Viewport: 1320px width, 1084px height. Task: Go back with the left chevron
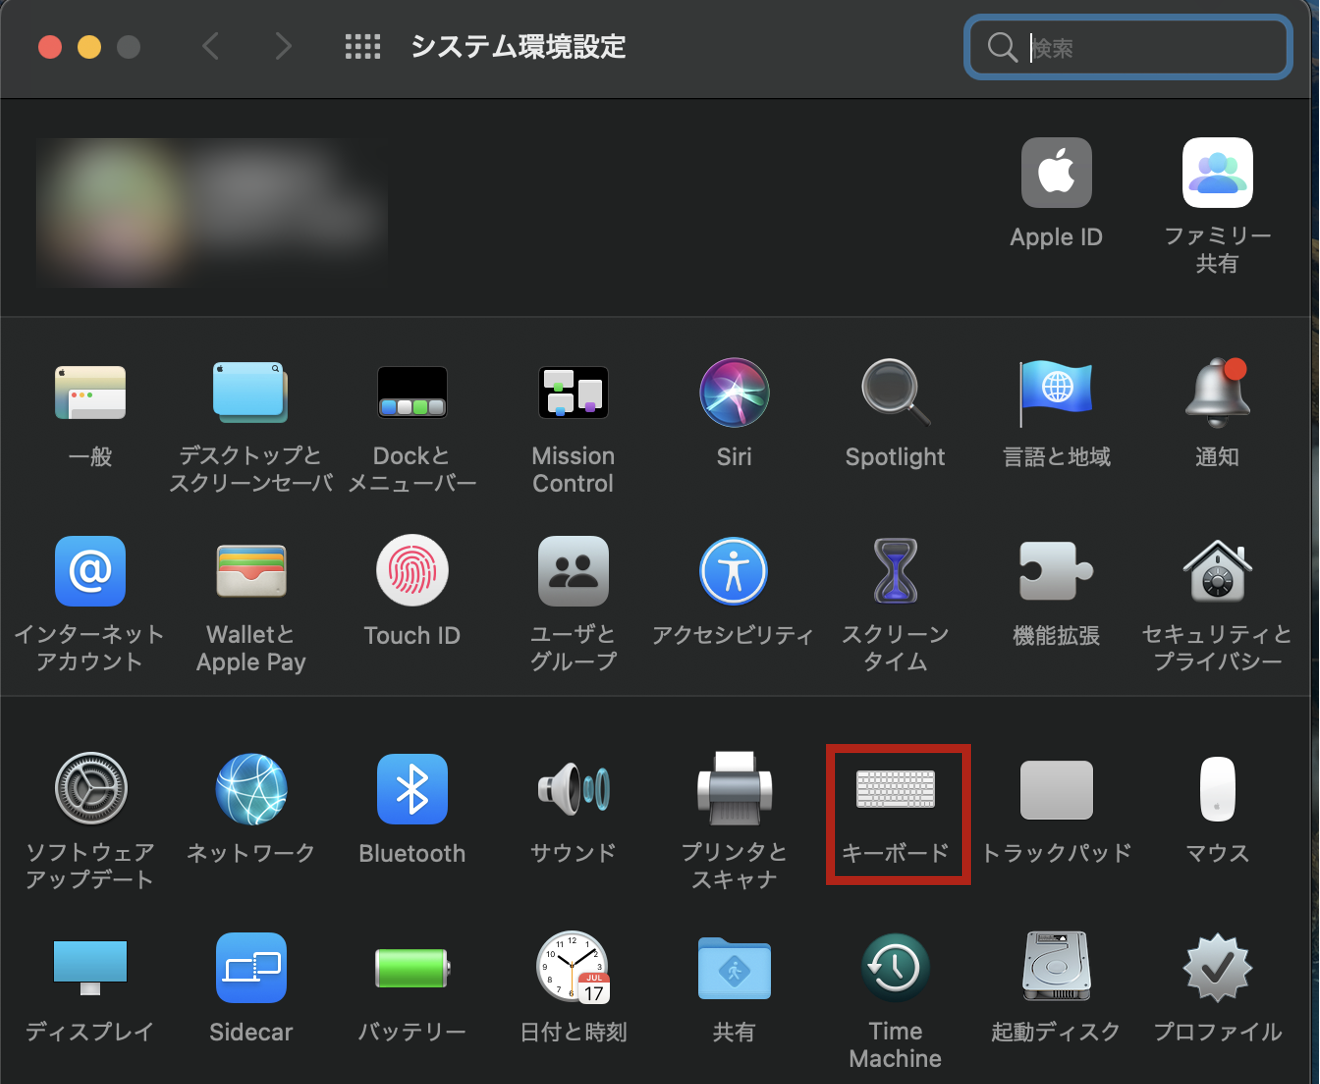tap(210, 46)
